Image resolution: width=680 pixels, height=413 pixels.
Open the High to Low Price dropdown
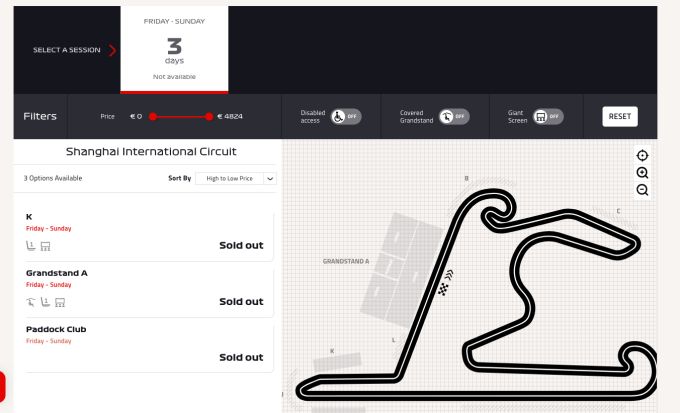[x=236, y=178]
